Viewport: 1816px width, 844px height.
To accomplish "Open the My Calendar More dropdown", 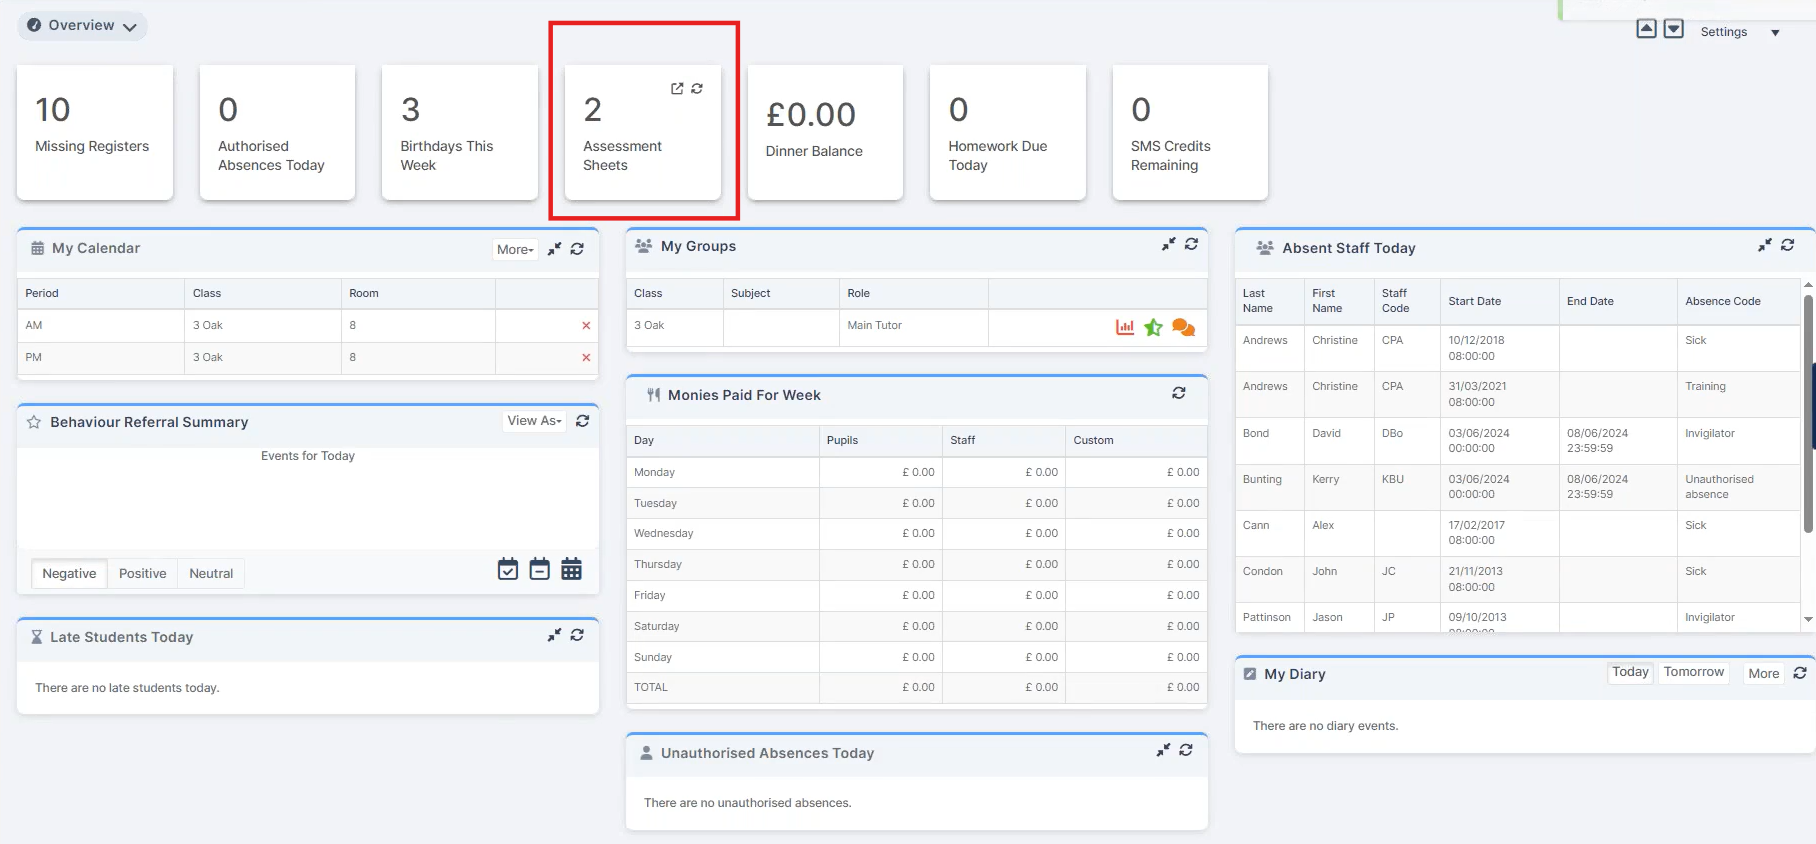I will 515,250.
